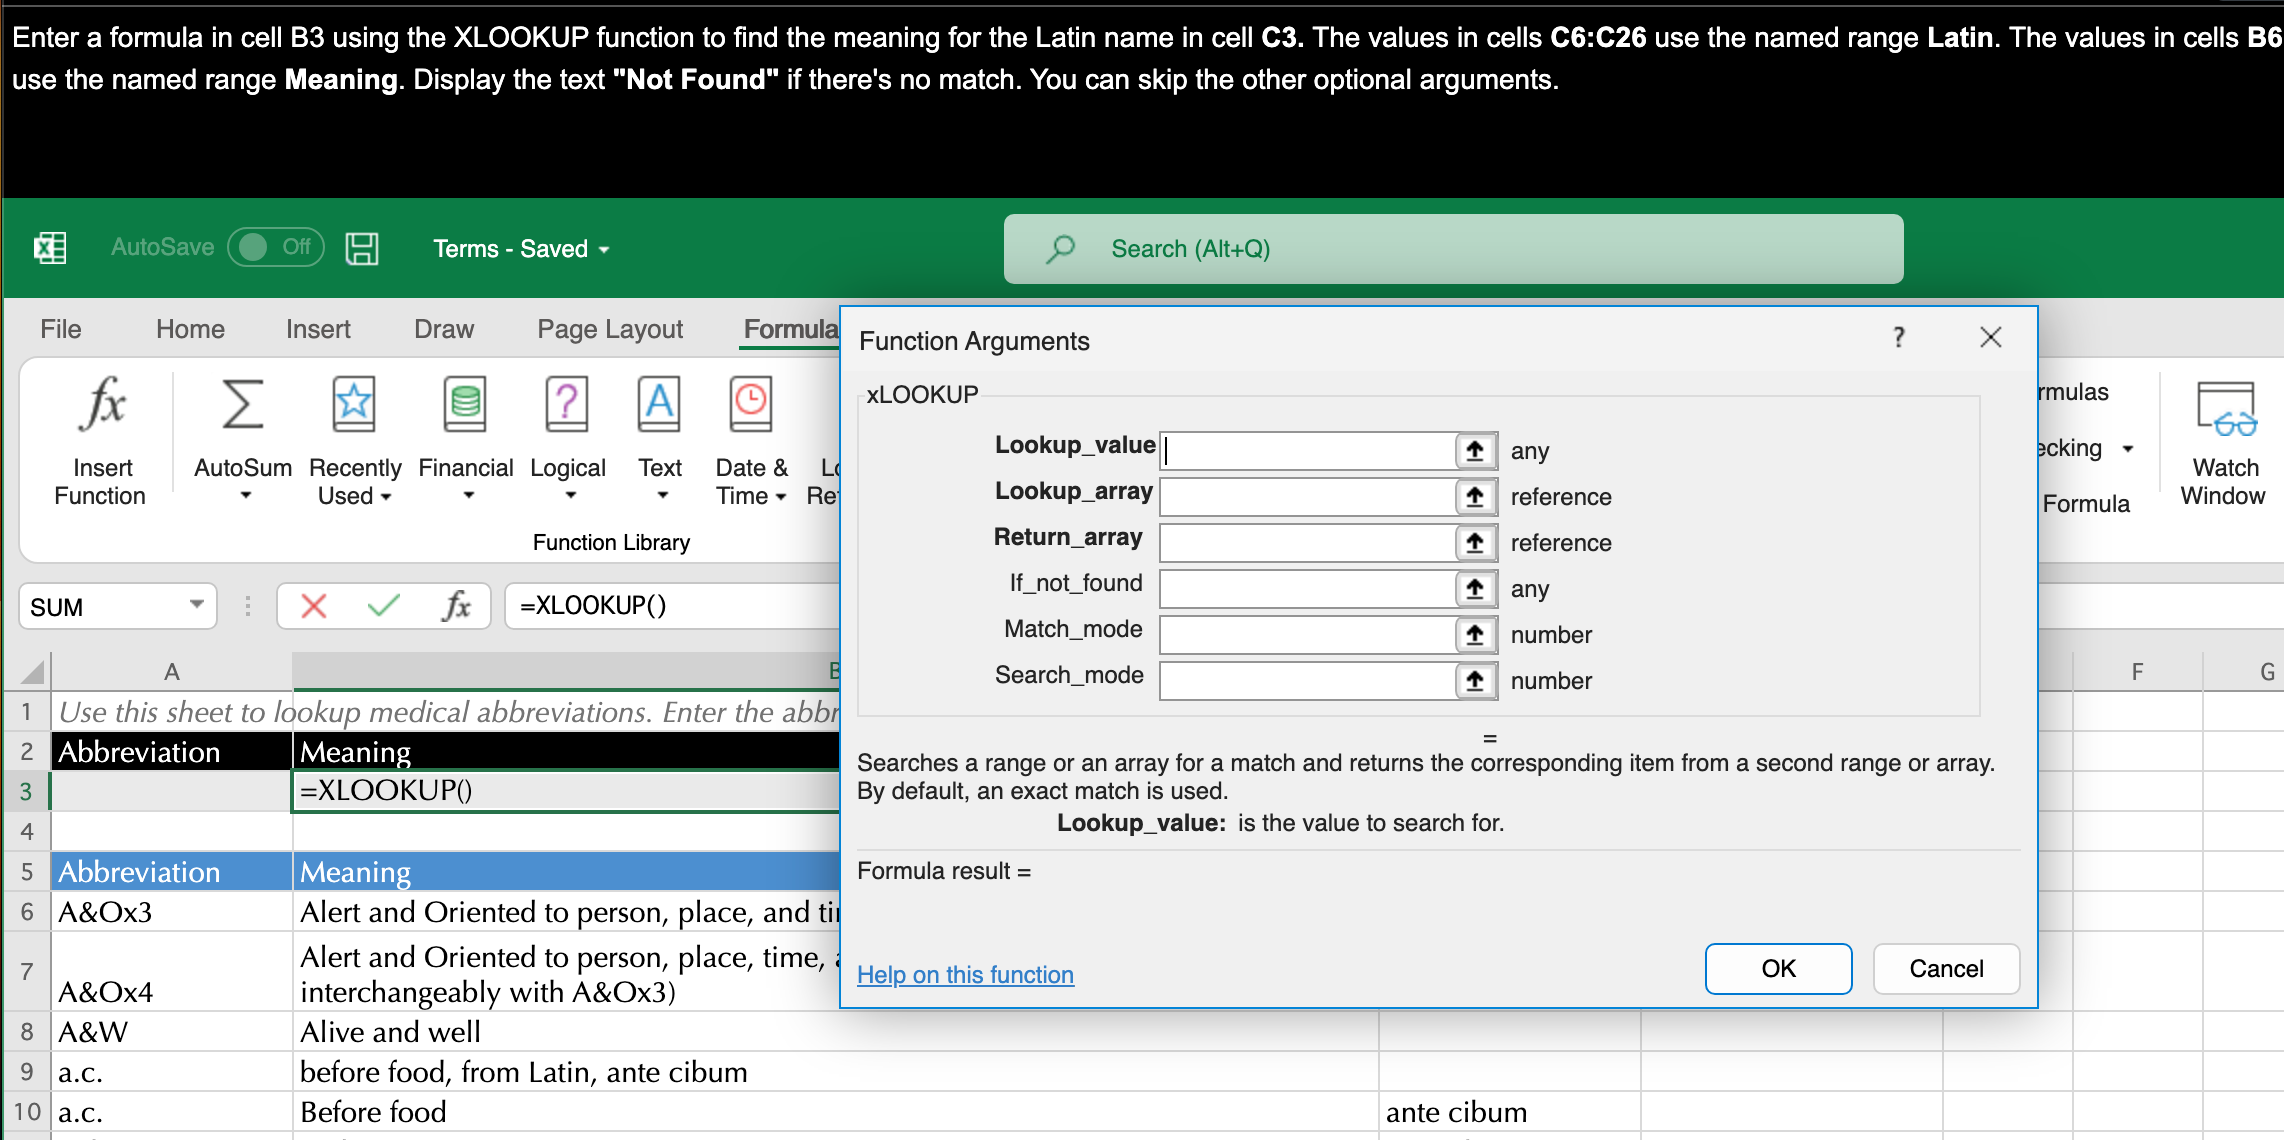
Task: Open the Financial functions icon
Action: (x=465, y=406)
